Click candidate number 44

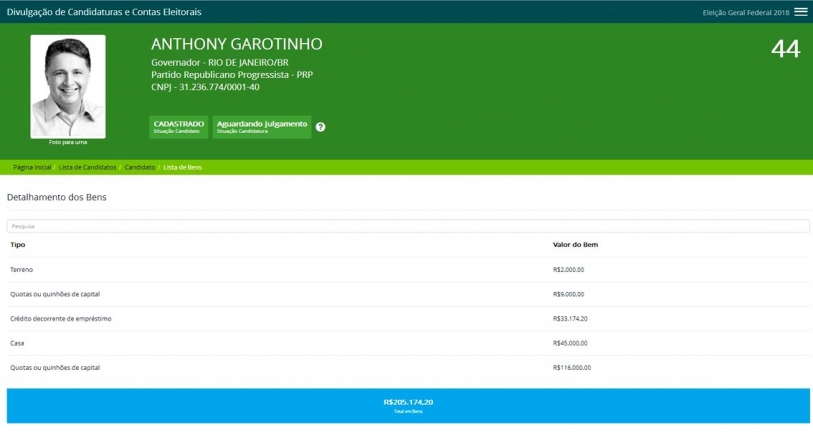pyautogui.click(x=785, y=50)
